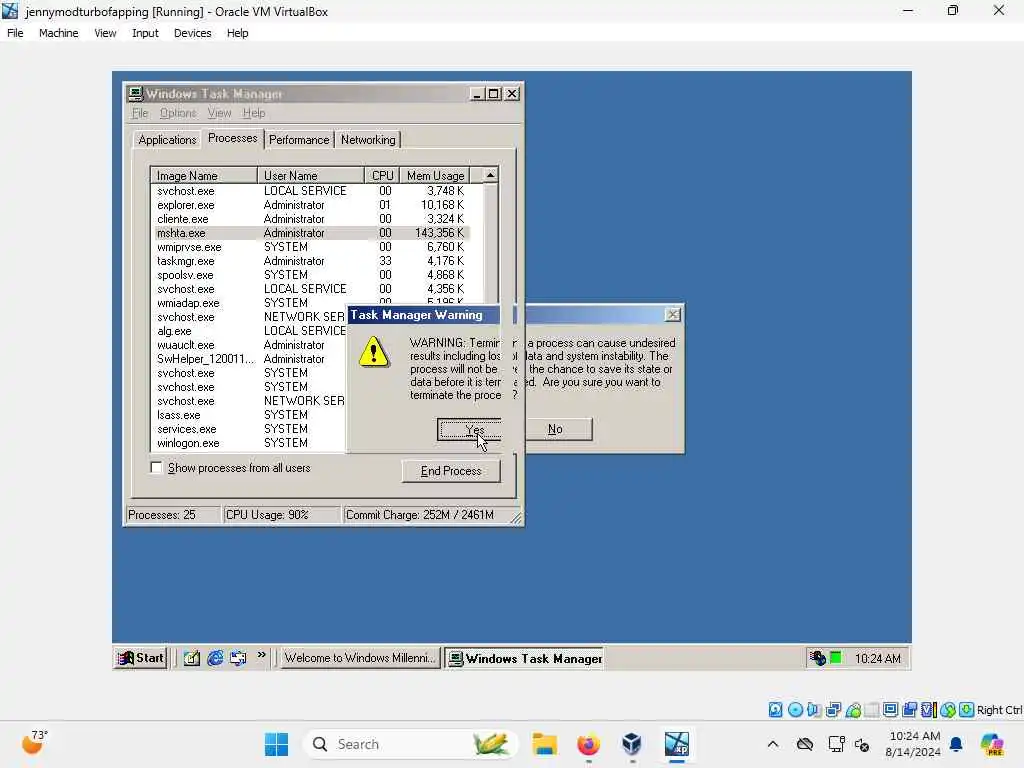Click the display settings icon in VirtualBox status bar
The height and width of the screenshot is (768, 1024).
click(x=890, y=710)
